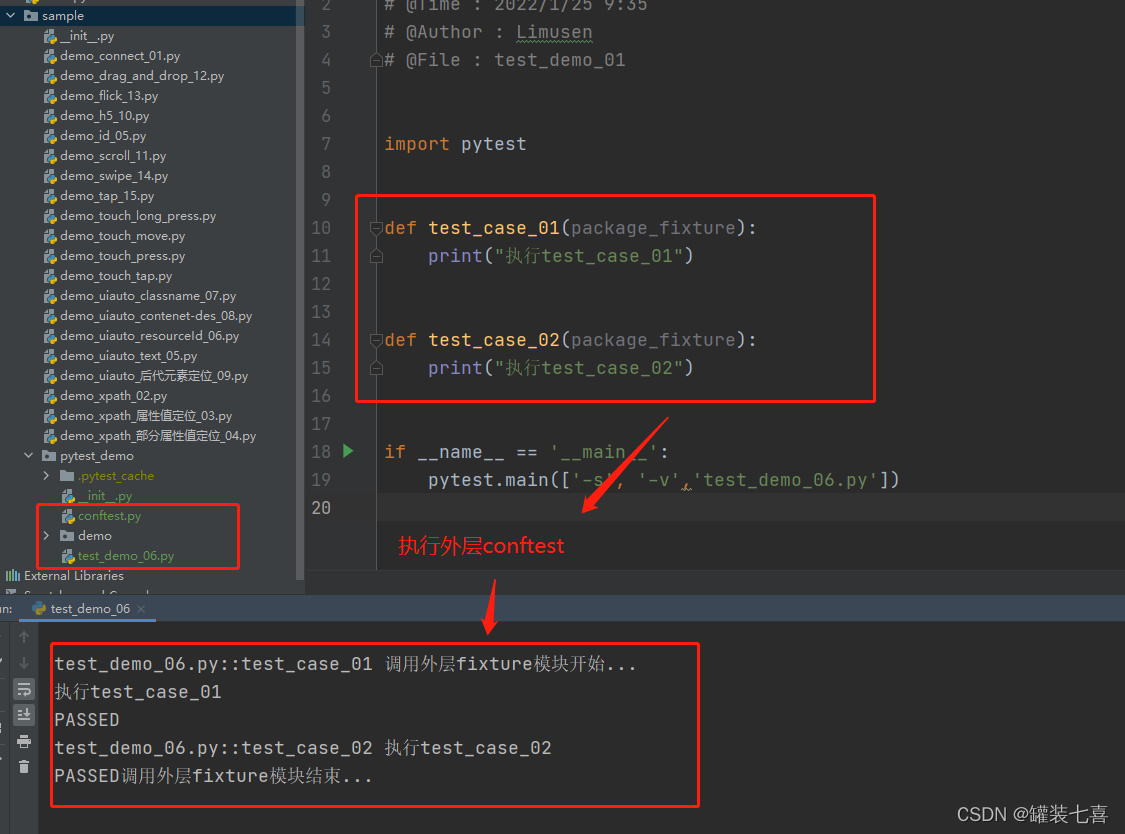Expand the demo folder
The height and width of the screenshot is (834, 1125).
coord(47,535)
